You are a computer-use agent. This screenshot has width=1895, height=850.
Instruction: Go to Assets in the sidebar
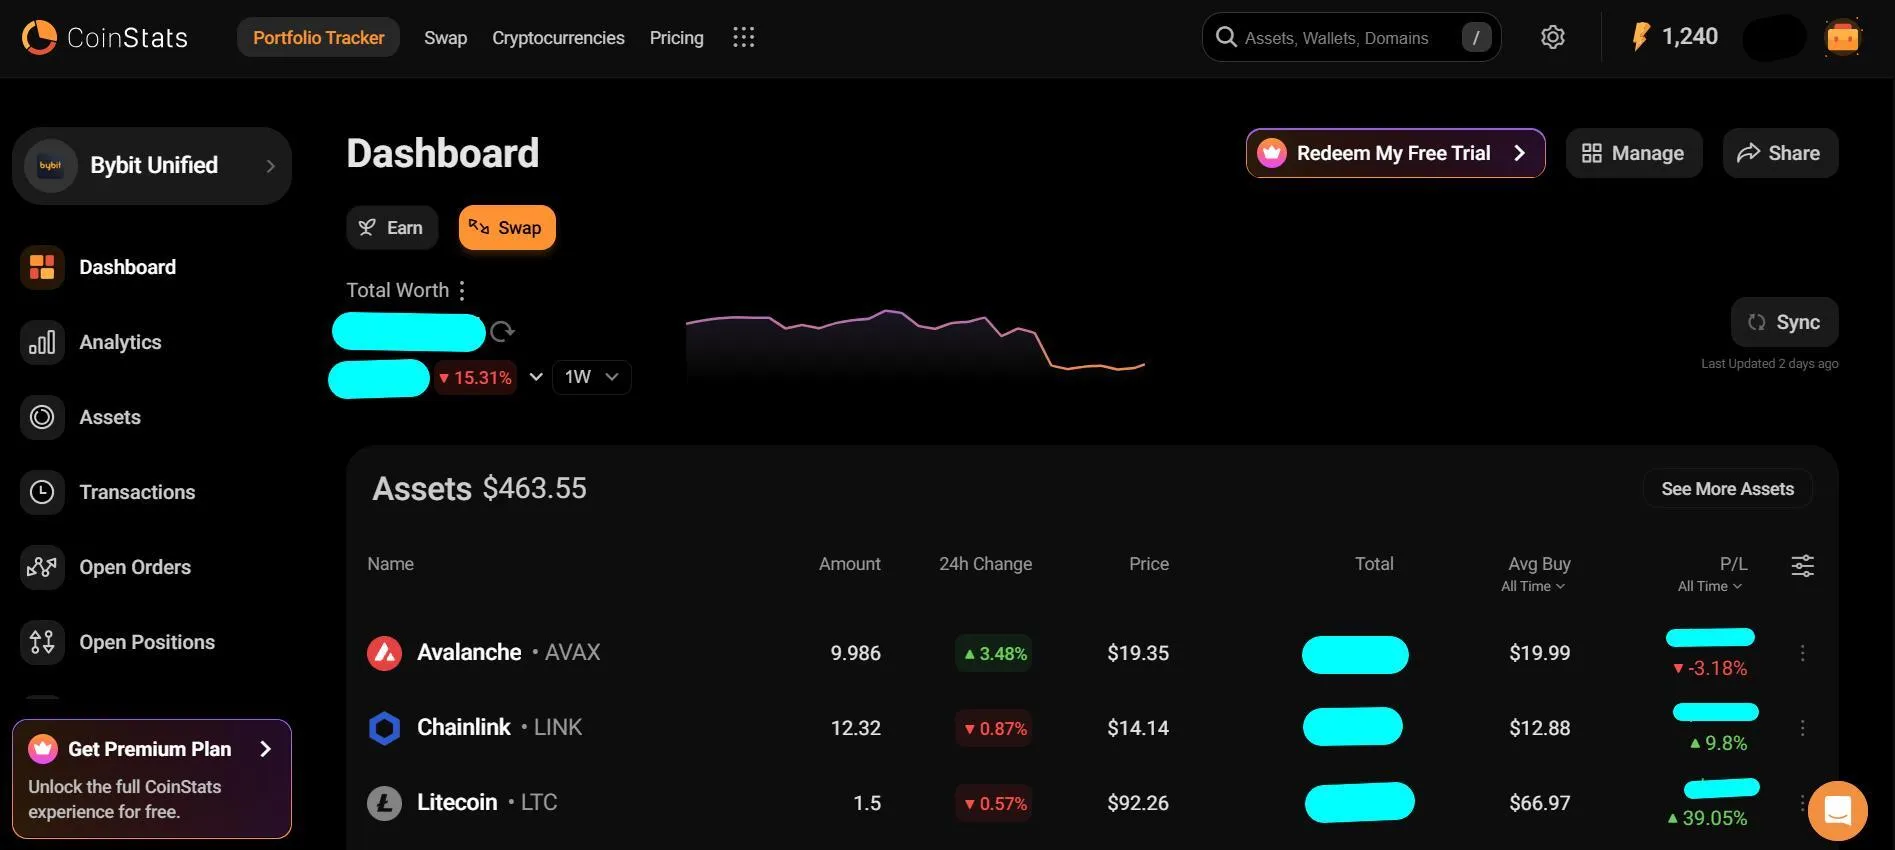point(110,417)
